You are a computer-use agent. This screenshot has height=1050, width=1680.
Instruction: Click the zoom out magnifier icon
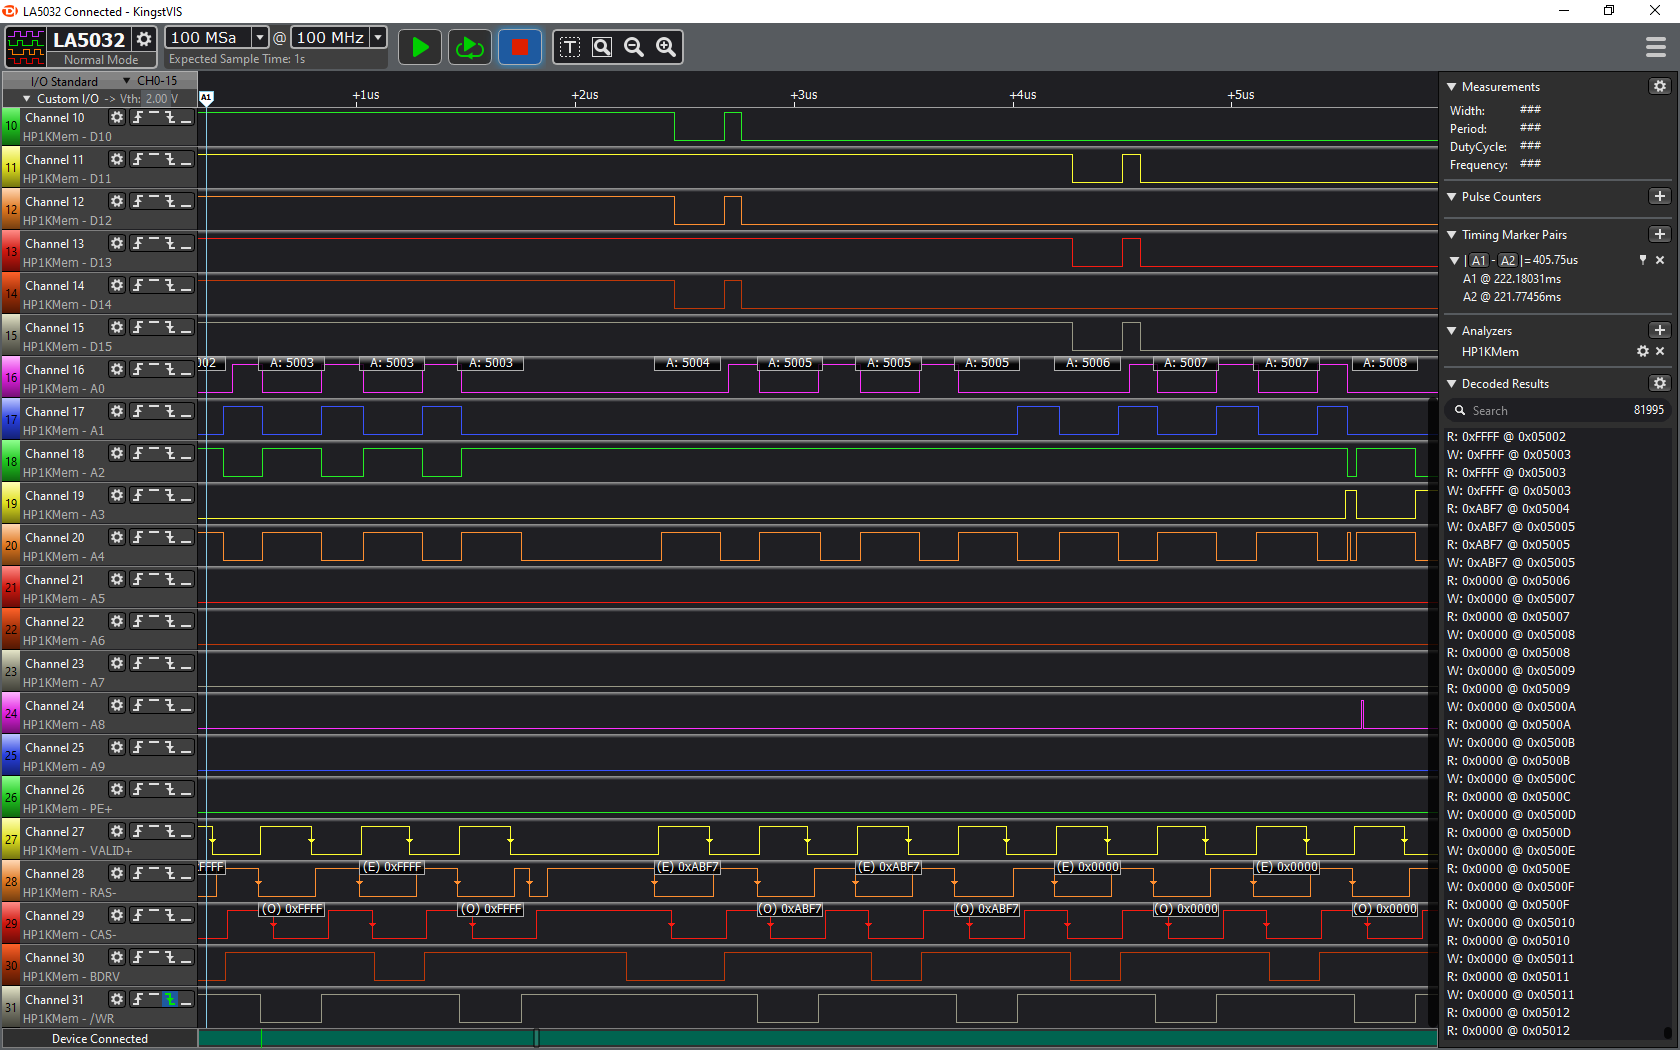634,47
